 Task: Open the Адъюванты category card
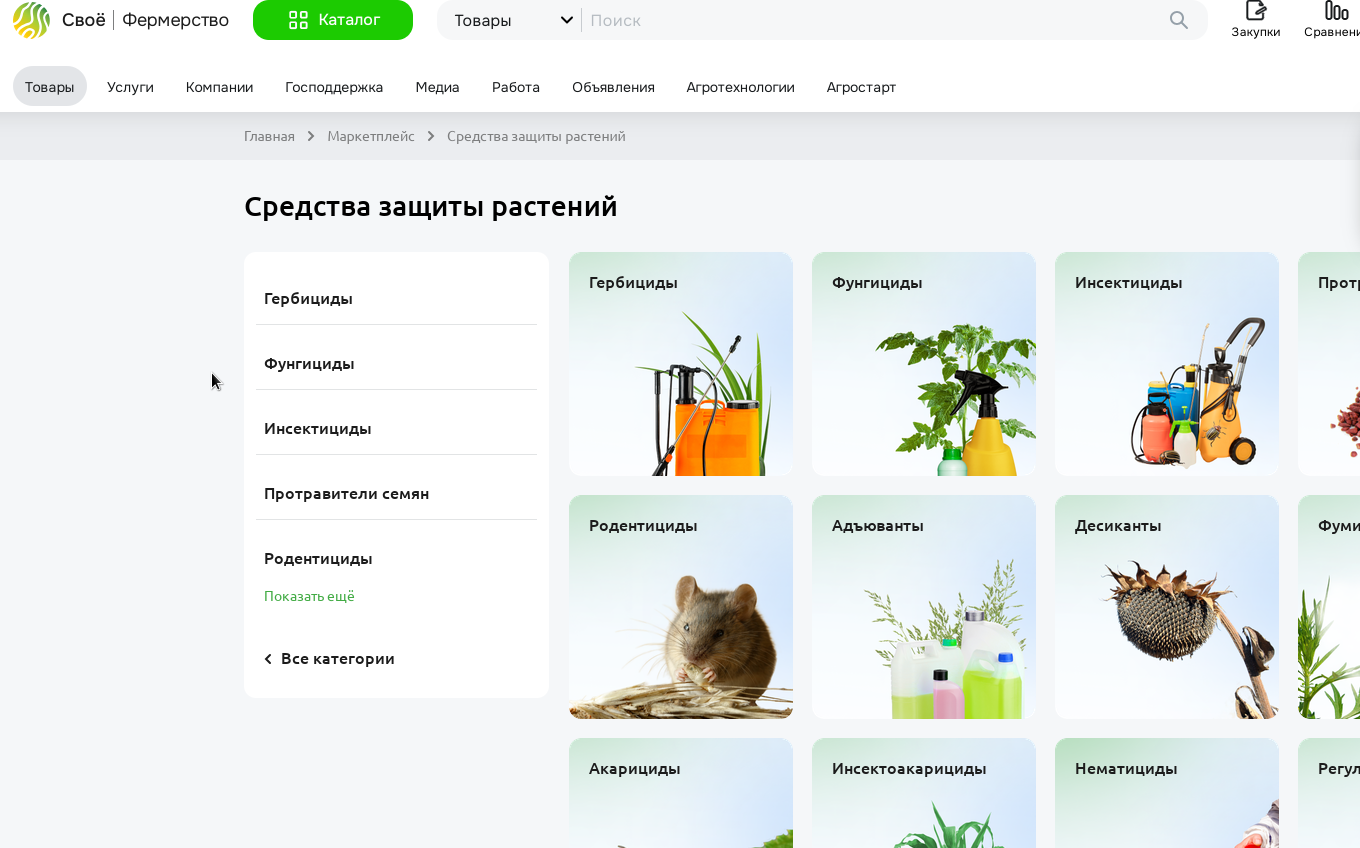click(x=924, y=607)
